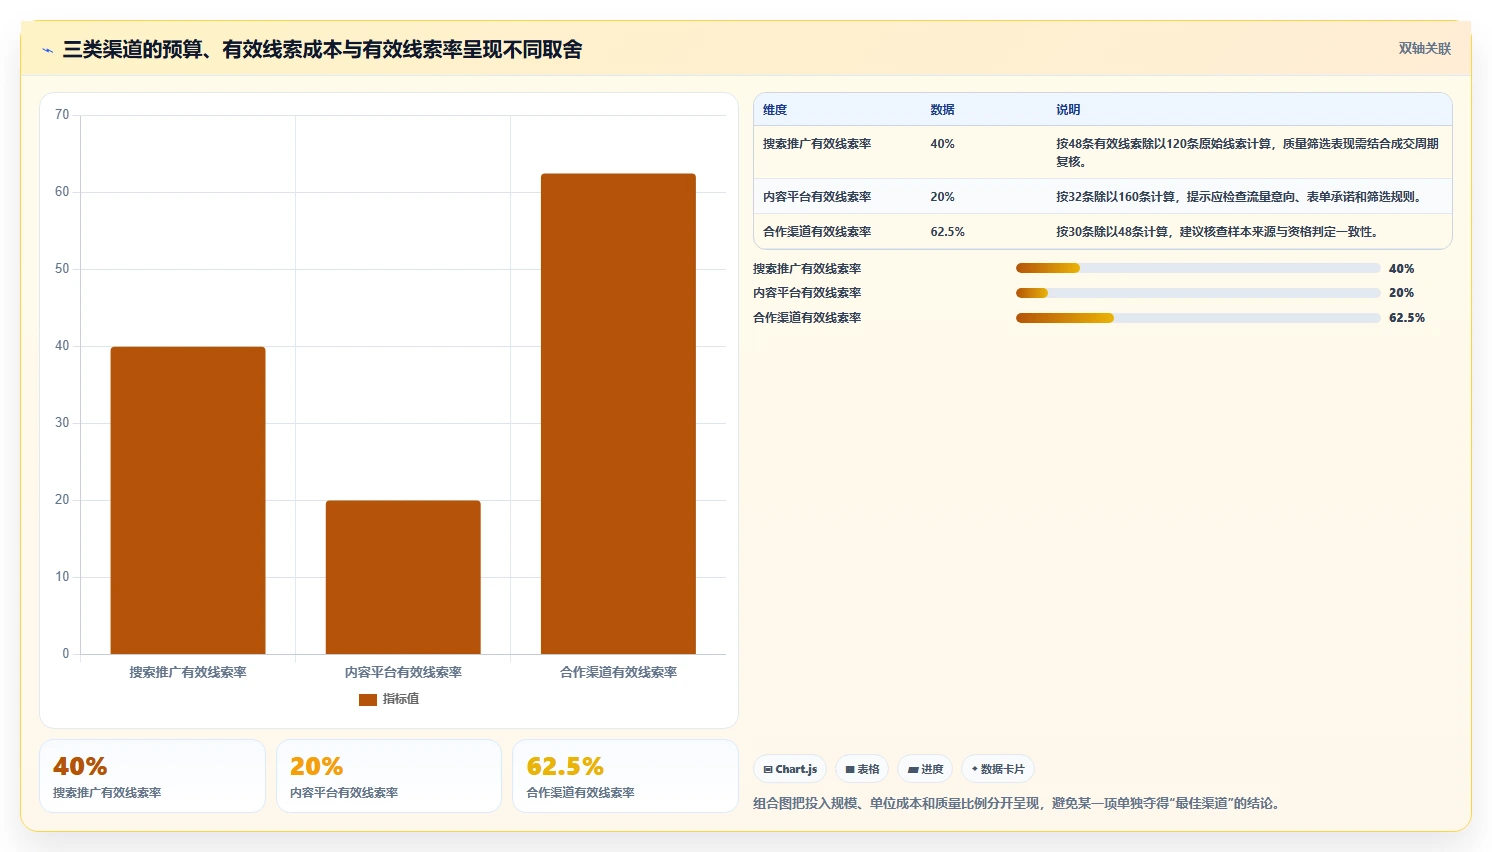Click the page title 三类渠道的预算
The height and width of the screenshot is (852, 1492).
click(x=322, y=49)
